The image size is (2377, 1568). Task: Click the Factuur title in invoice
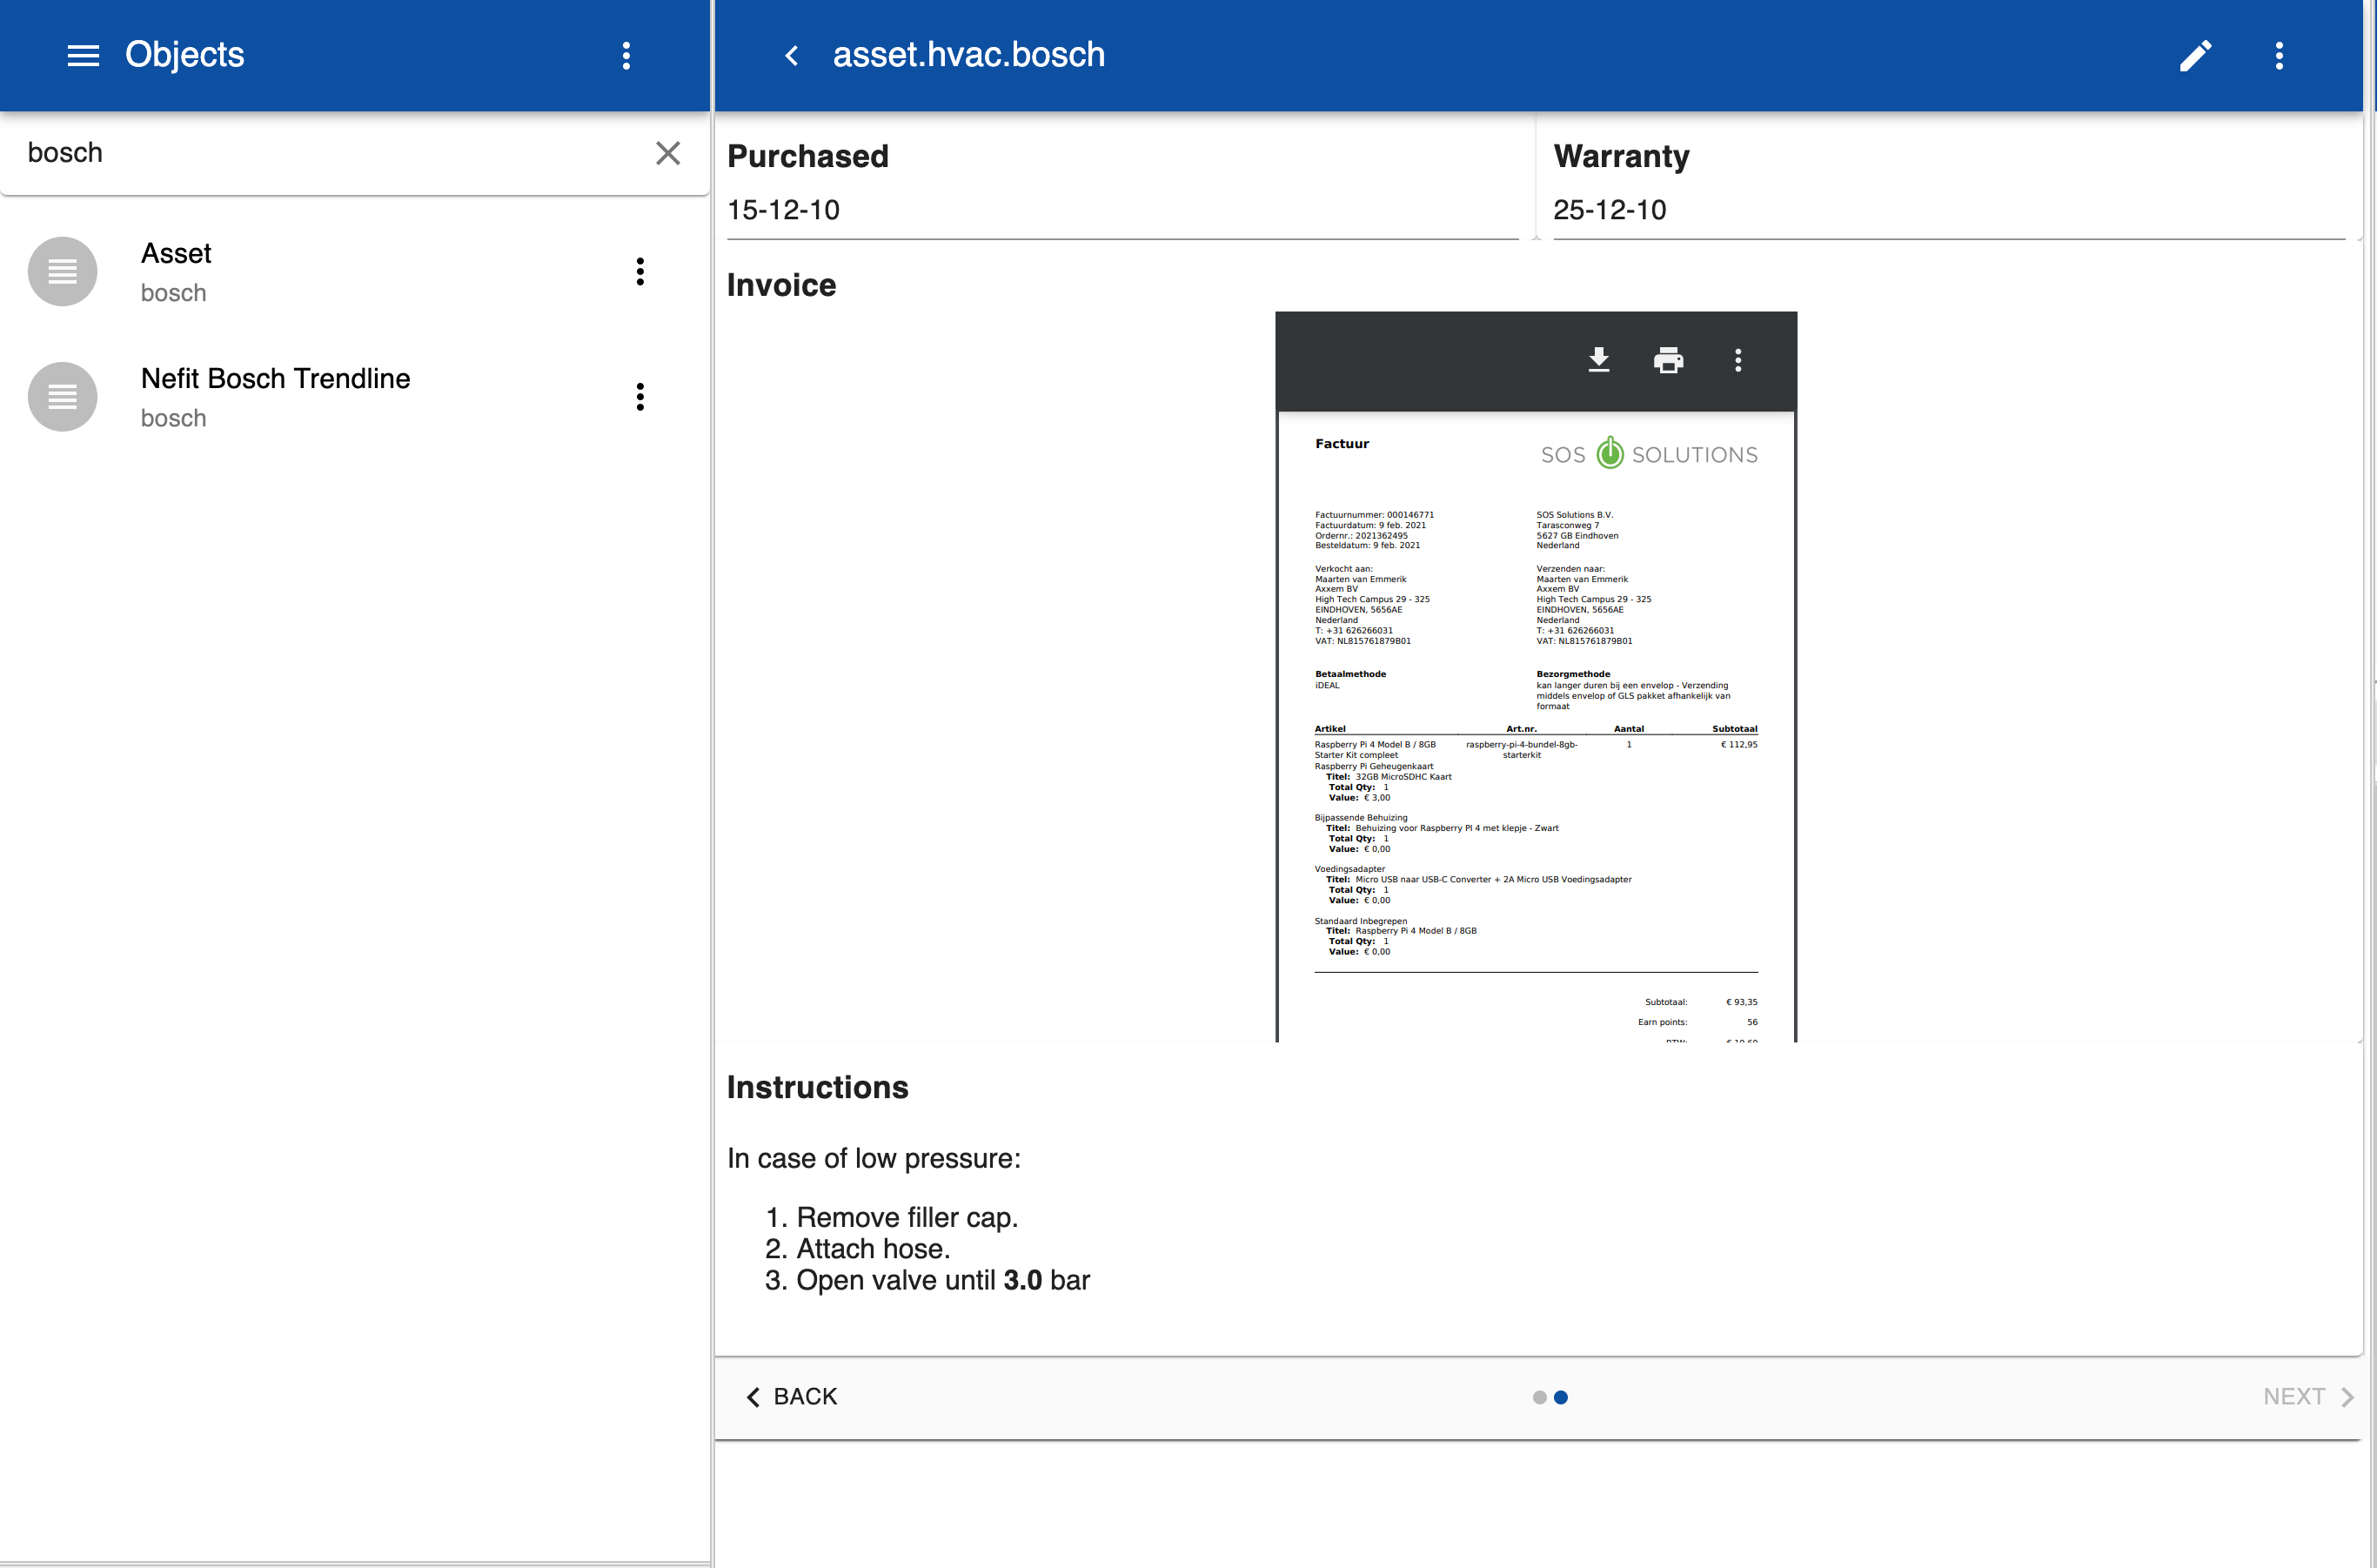[x=1341, y=444]
